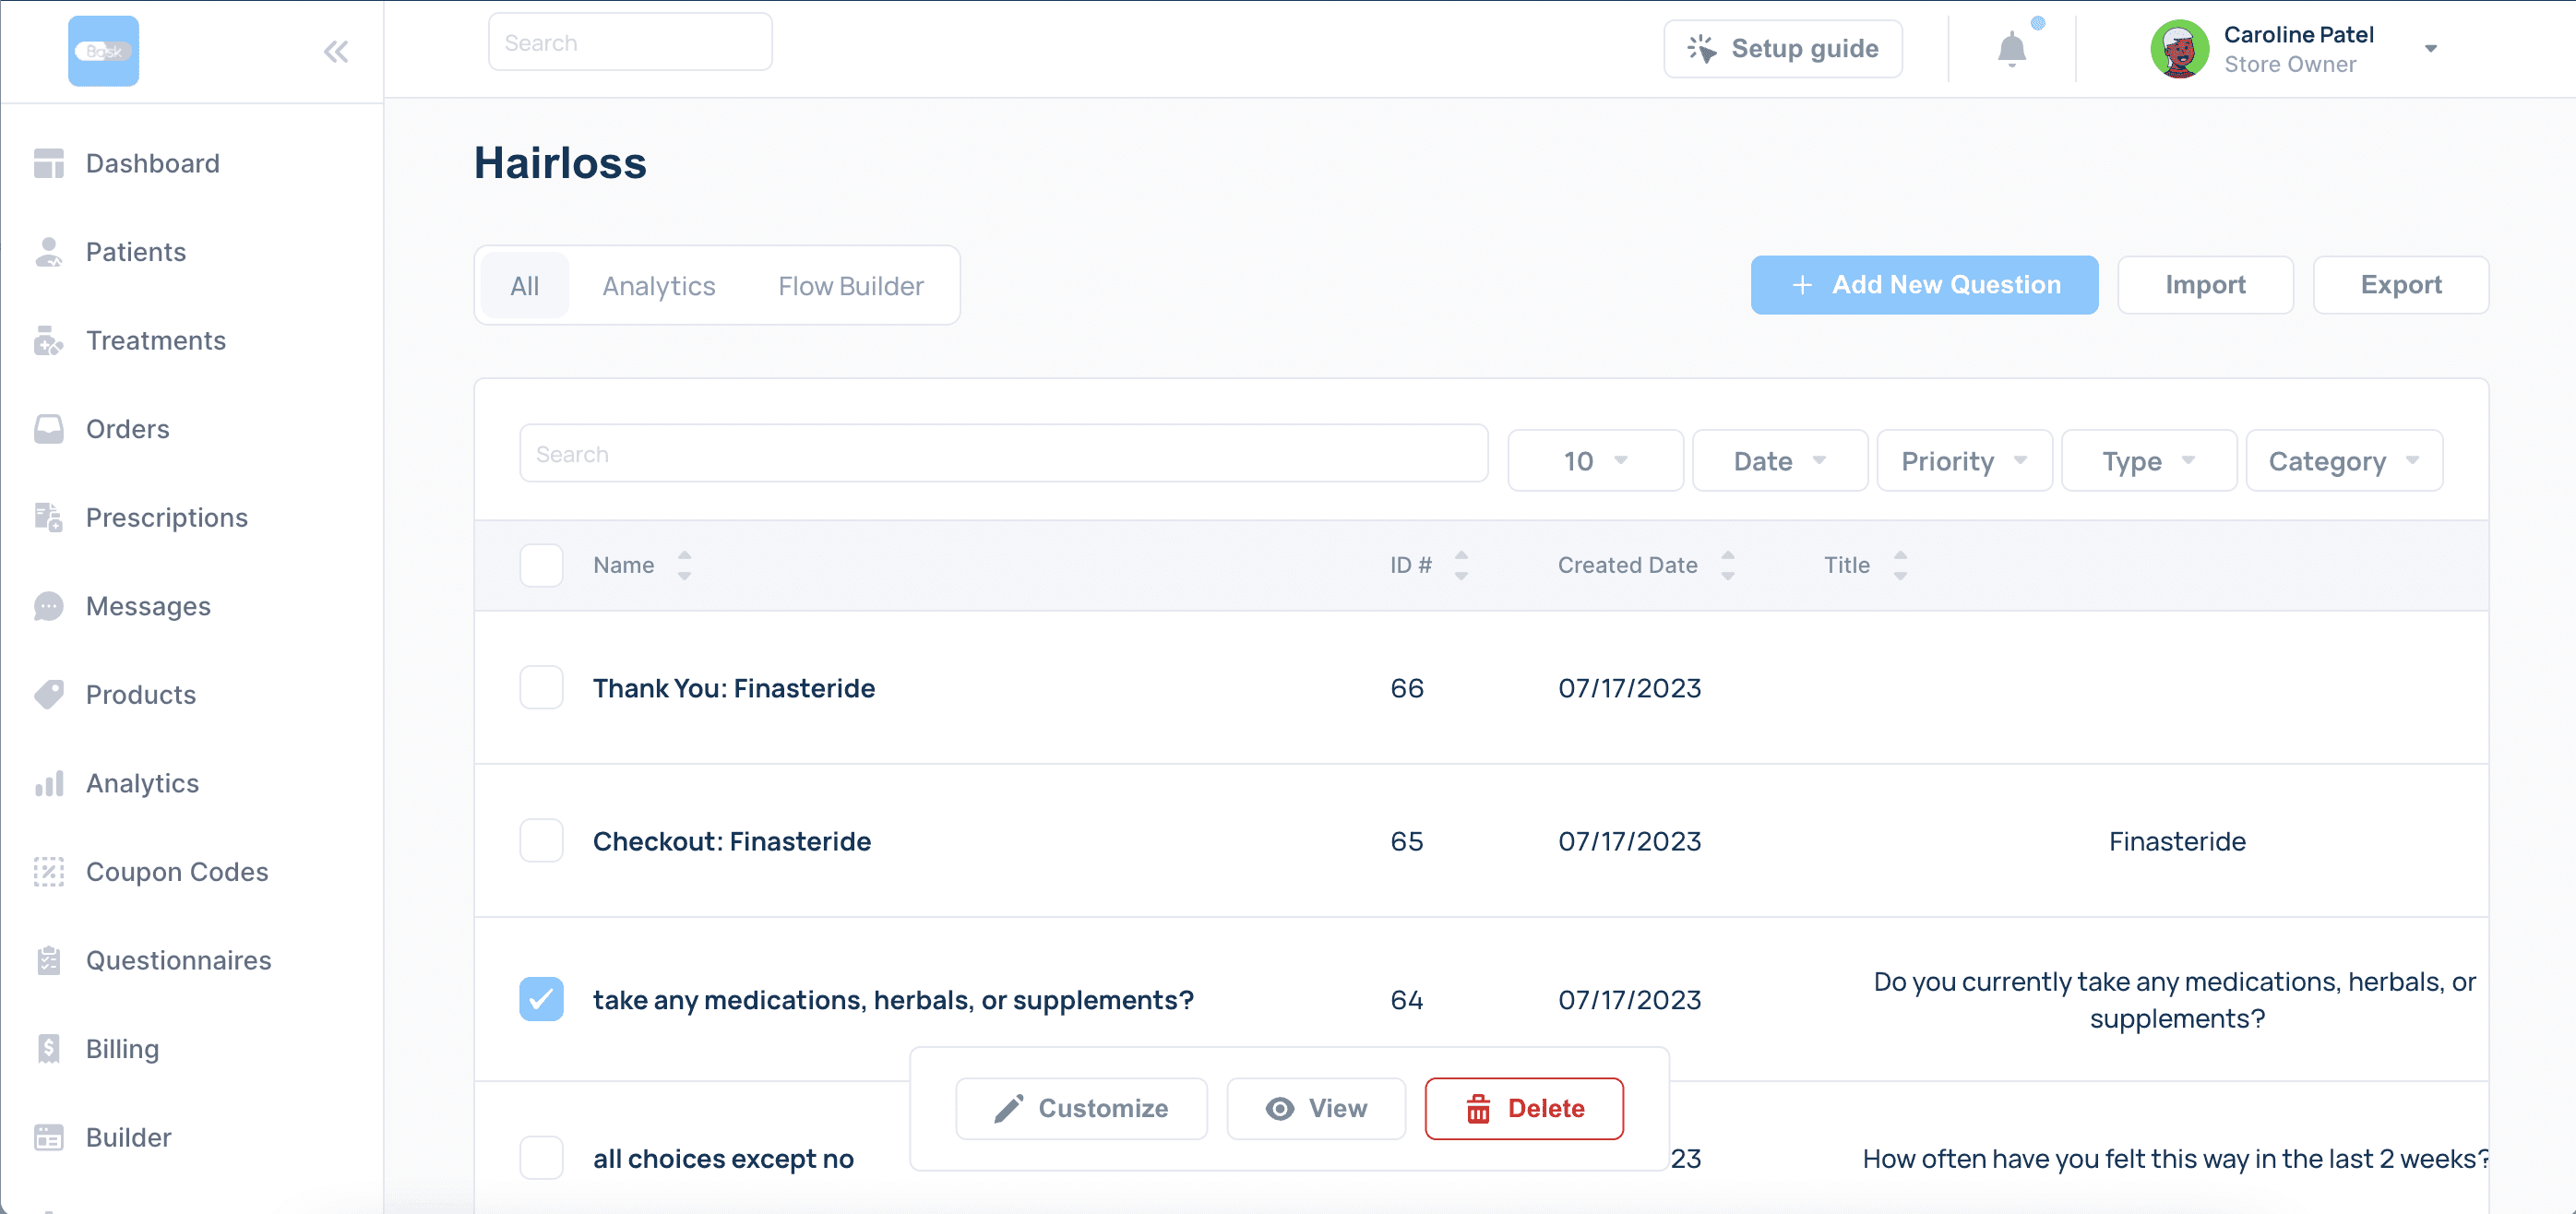Open the Category filter dropdown
Image resolution: width=2576 pixels, height=1214 pixels.
point(2343,461)
